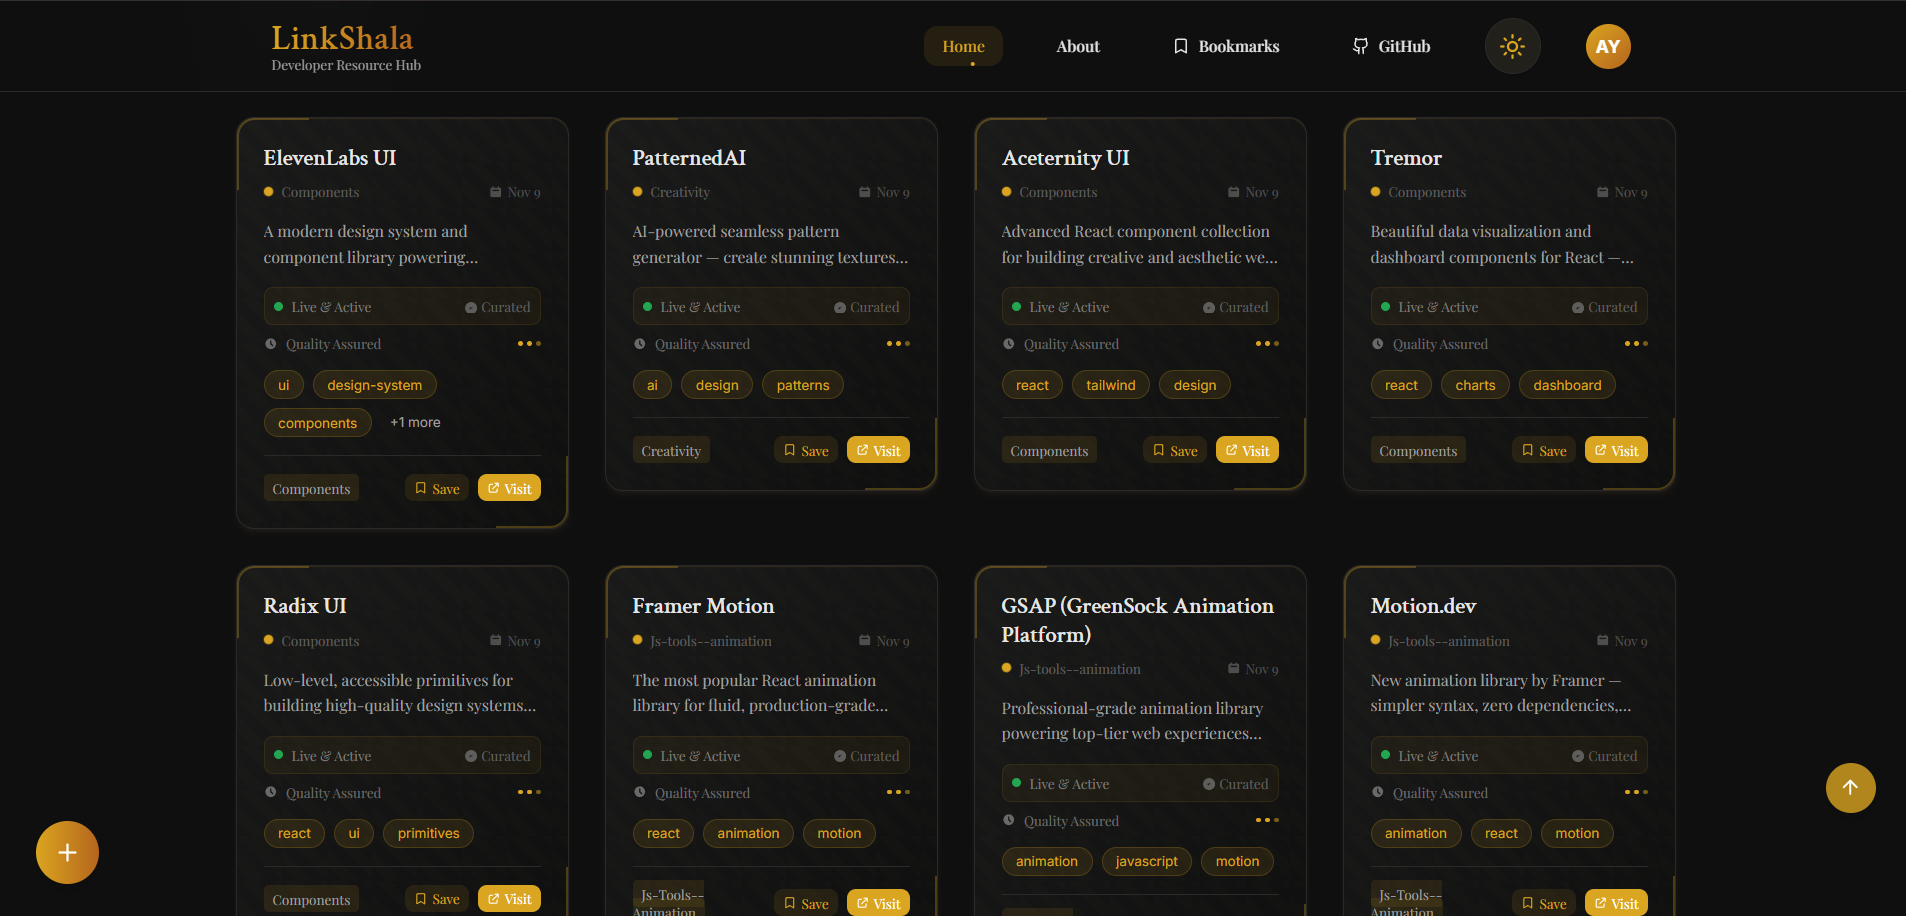Viewport: 1906px width, 916px height.
Task: Click the Save bookmark icon on ElevenLabs UI
Action: [421, 487]
